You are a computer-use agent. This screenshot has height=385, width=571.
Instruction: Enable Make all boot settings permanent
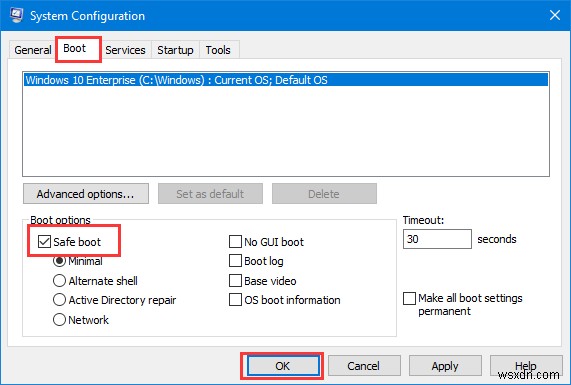click(x=409, y=298)
